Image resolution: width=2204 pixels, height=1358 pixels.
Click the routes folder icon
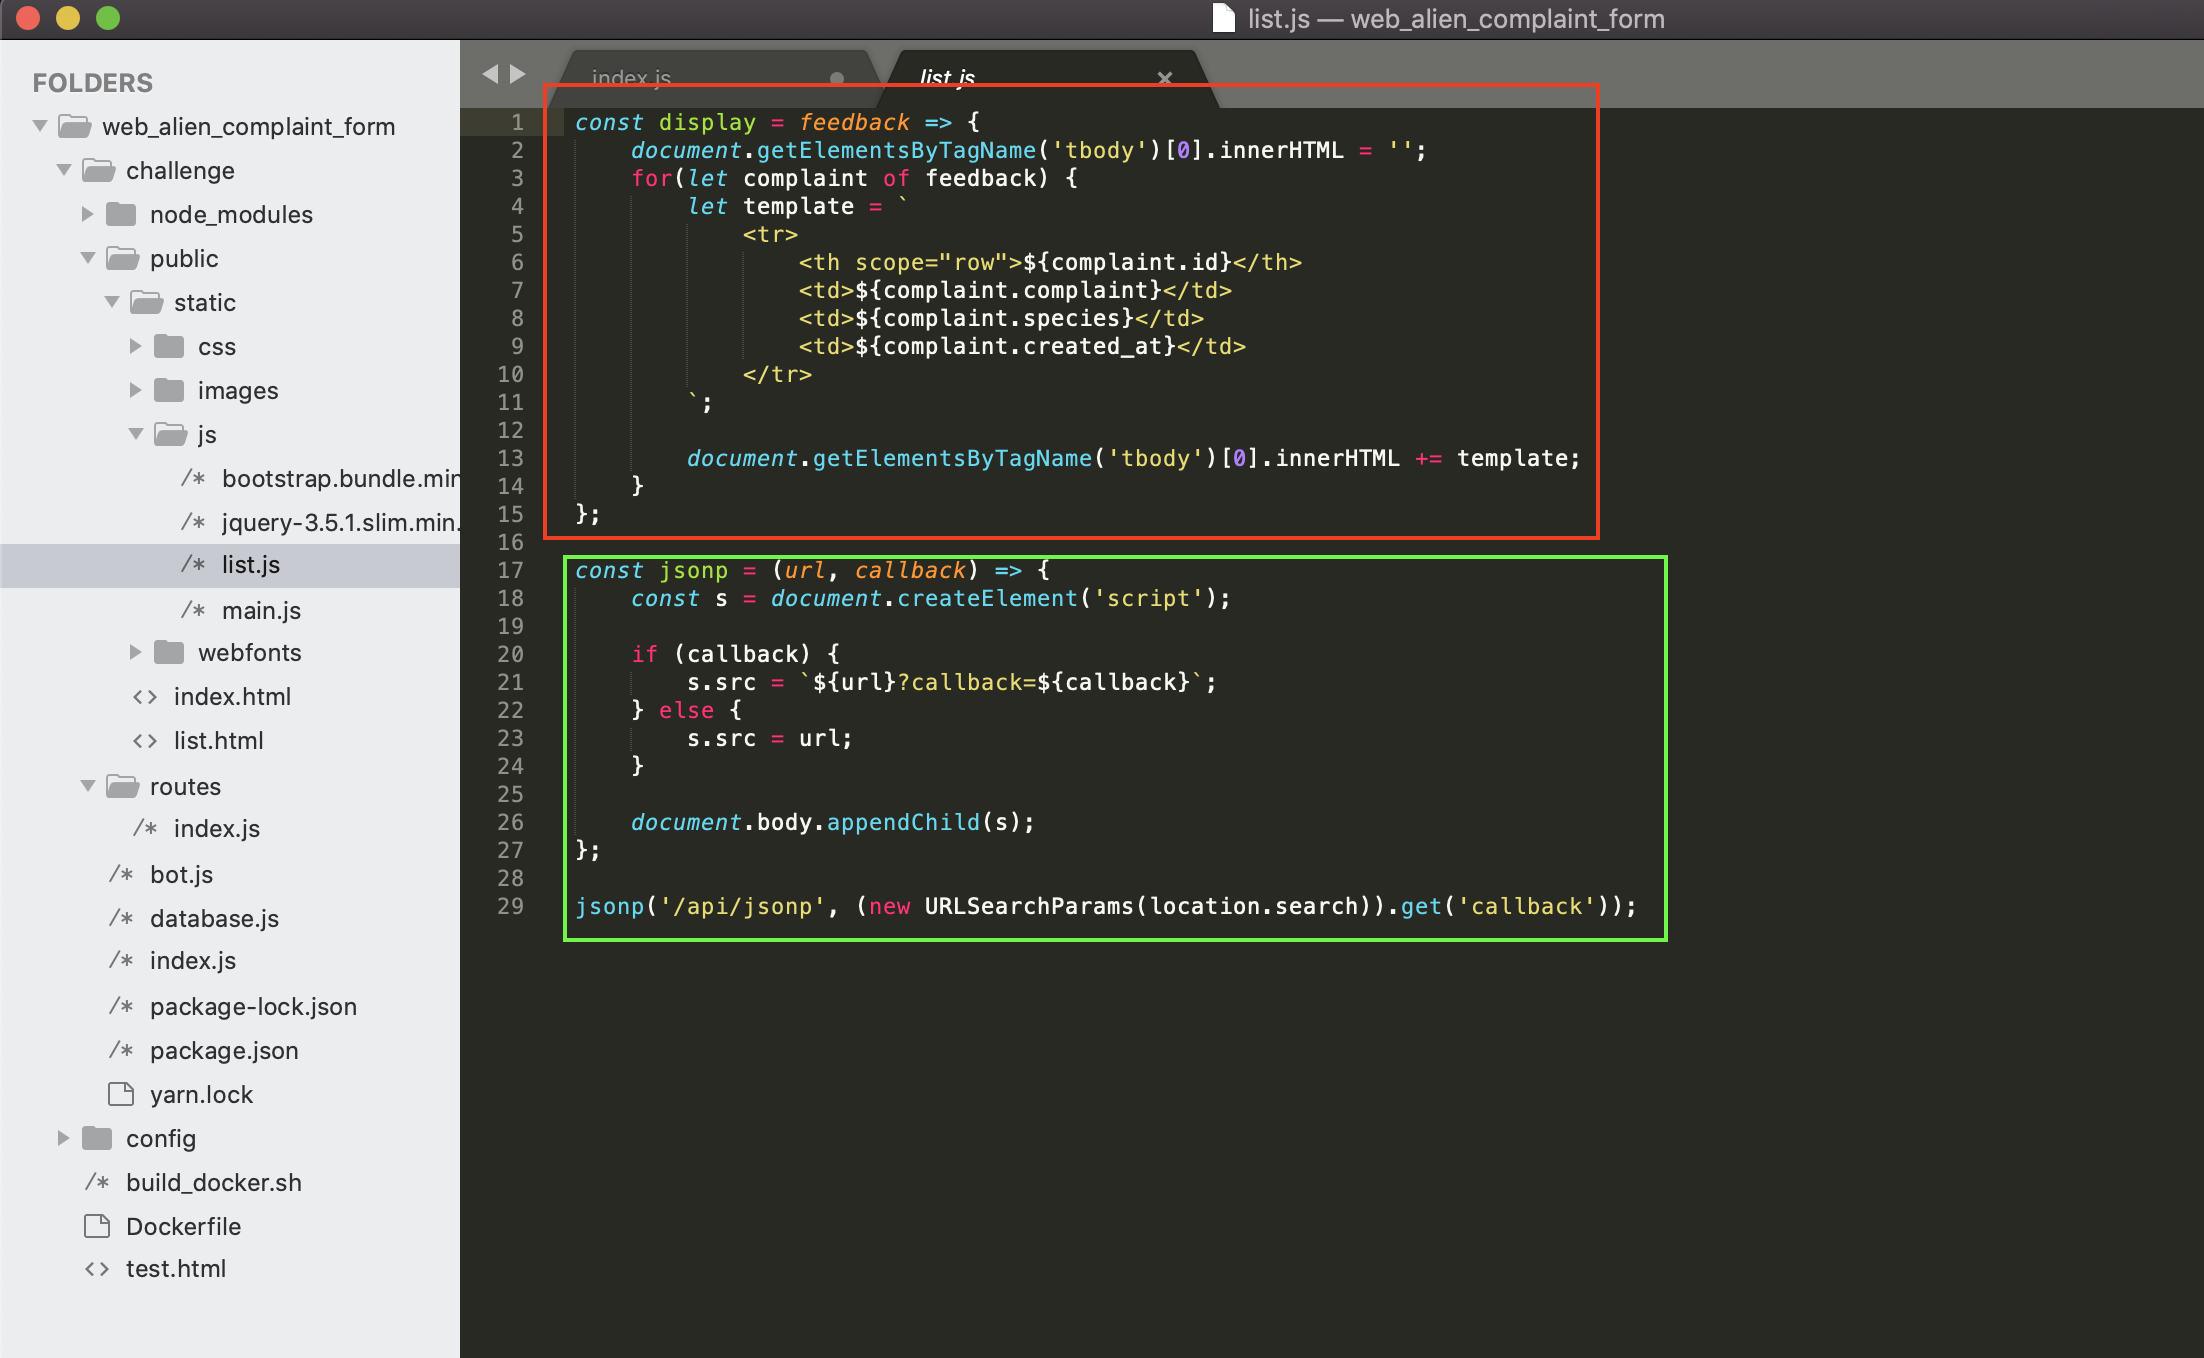click(x=122, y=786)
